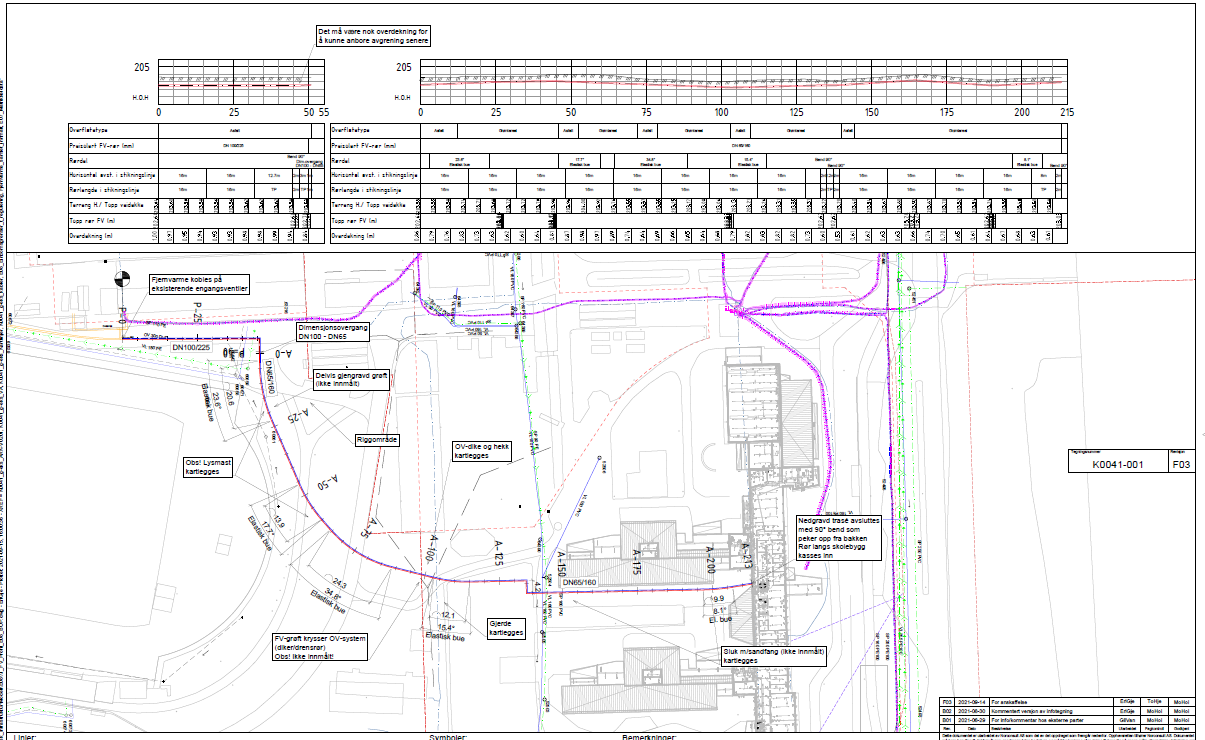Click the DN65/160 label near station A-150
Viewport: 1205px width, 740px height.
[579, 581]
